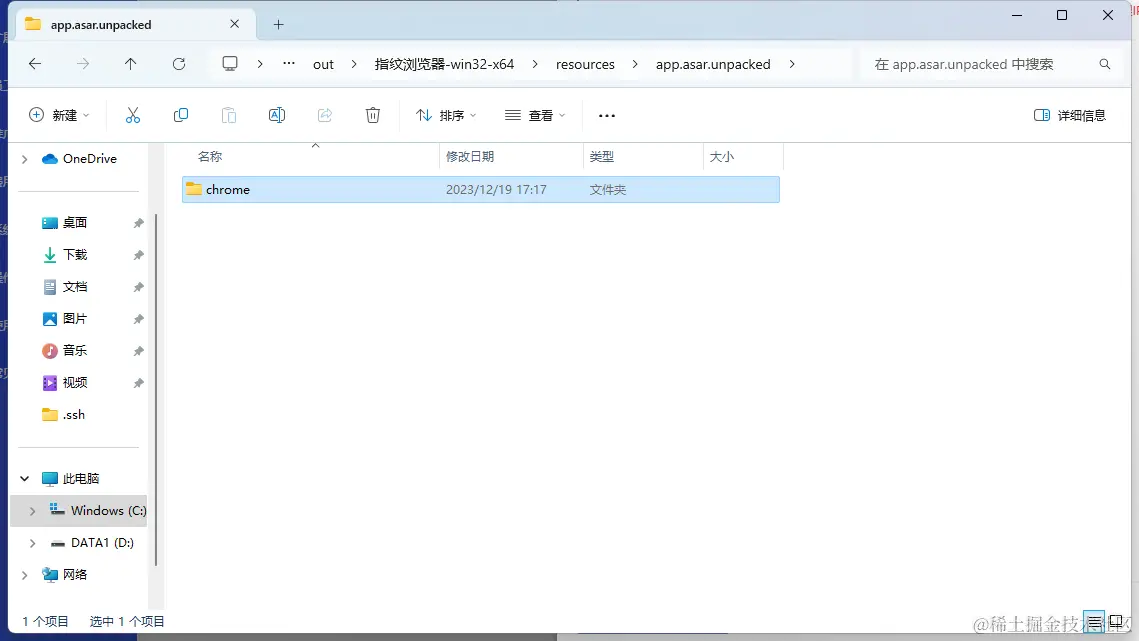Select 网络 in navigation pane

point(74,575)
